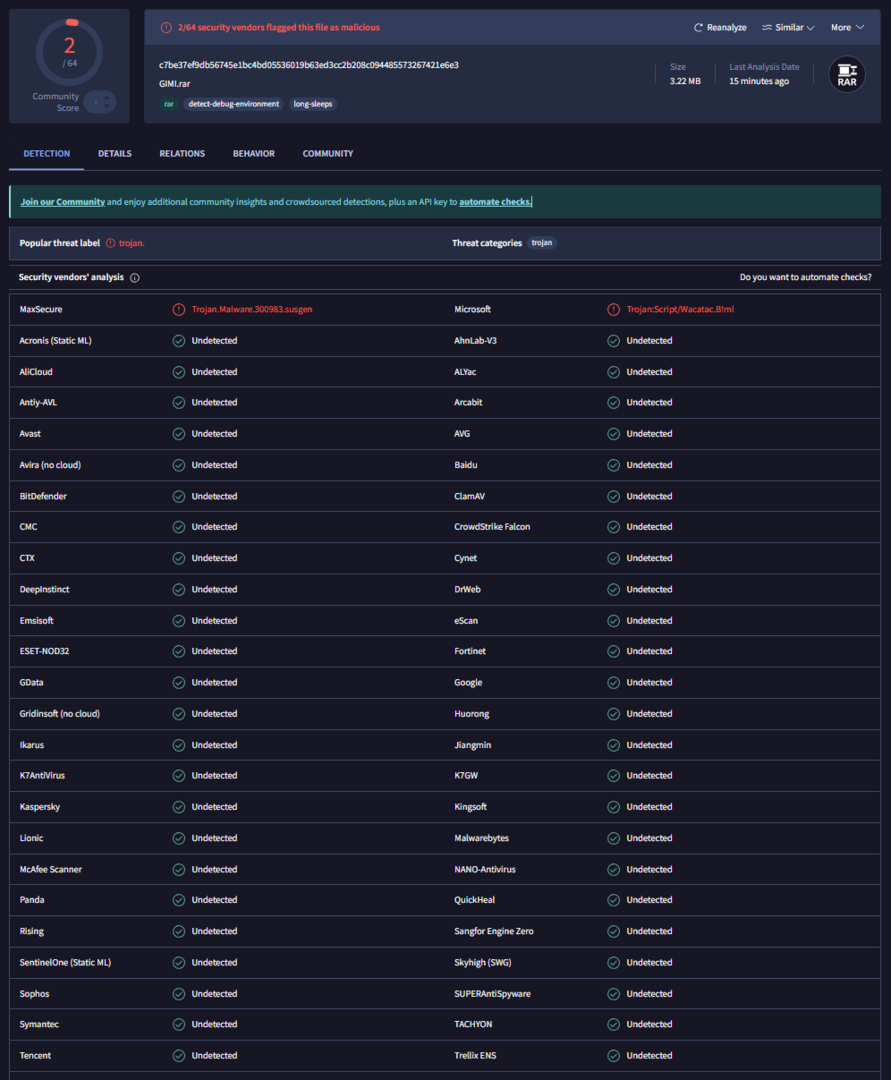Open the Community tab

point(328,154)
